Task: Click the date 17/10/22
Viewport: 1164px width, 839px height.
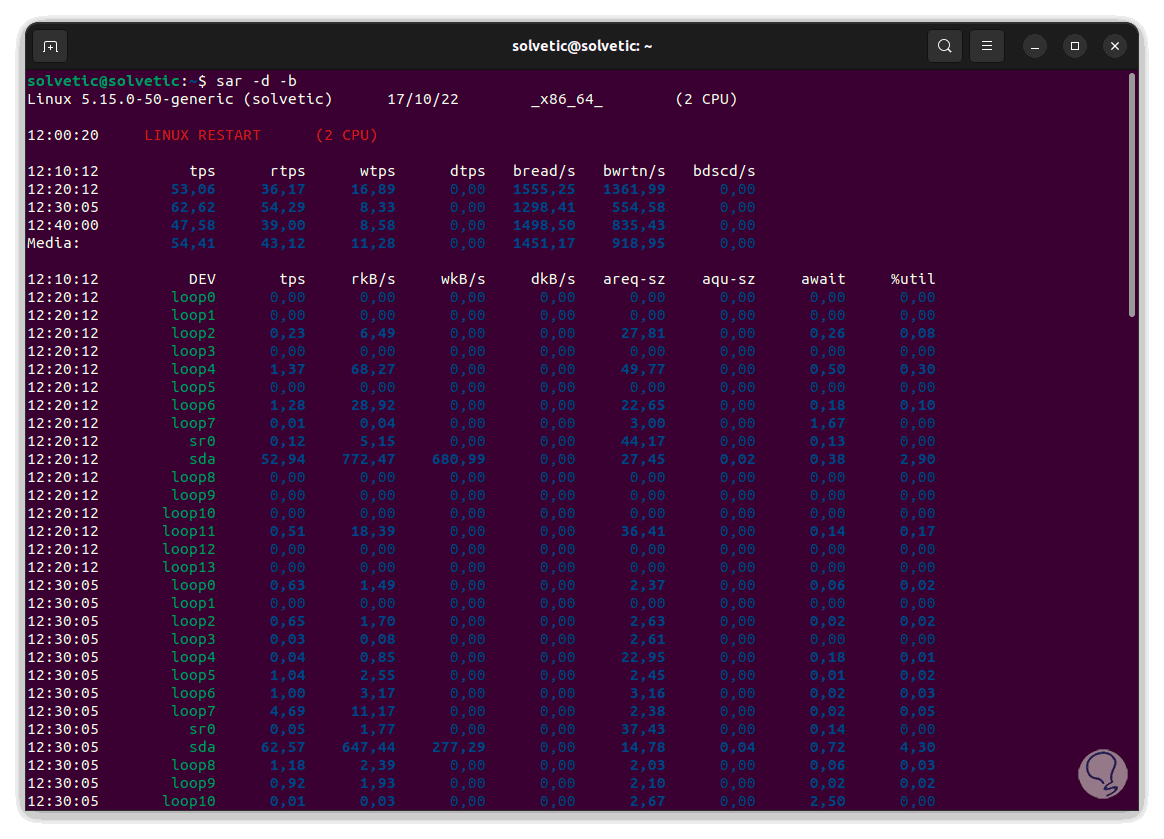Action: tap(422, 99)
